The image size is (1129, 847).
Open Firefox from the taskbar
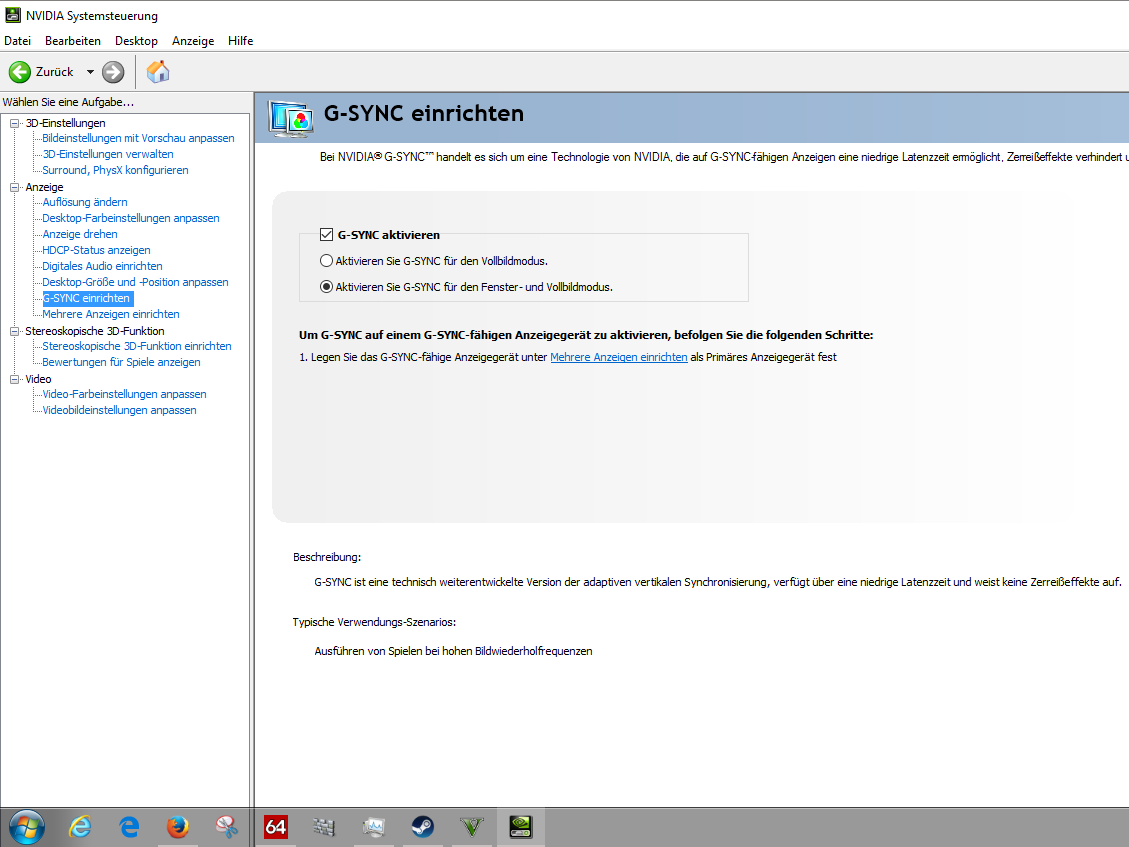(178, 827)
